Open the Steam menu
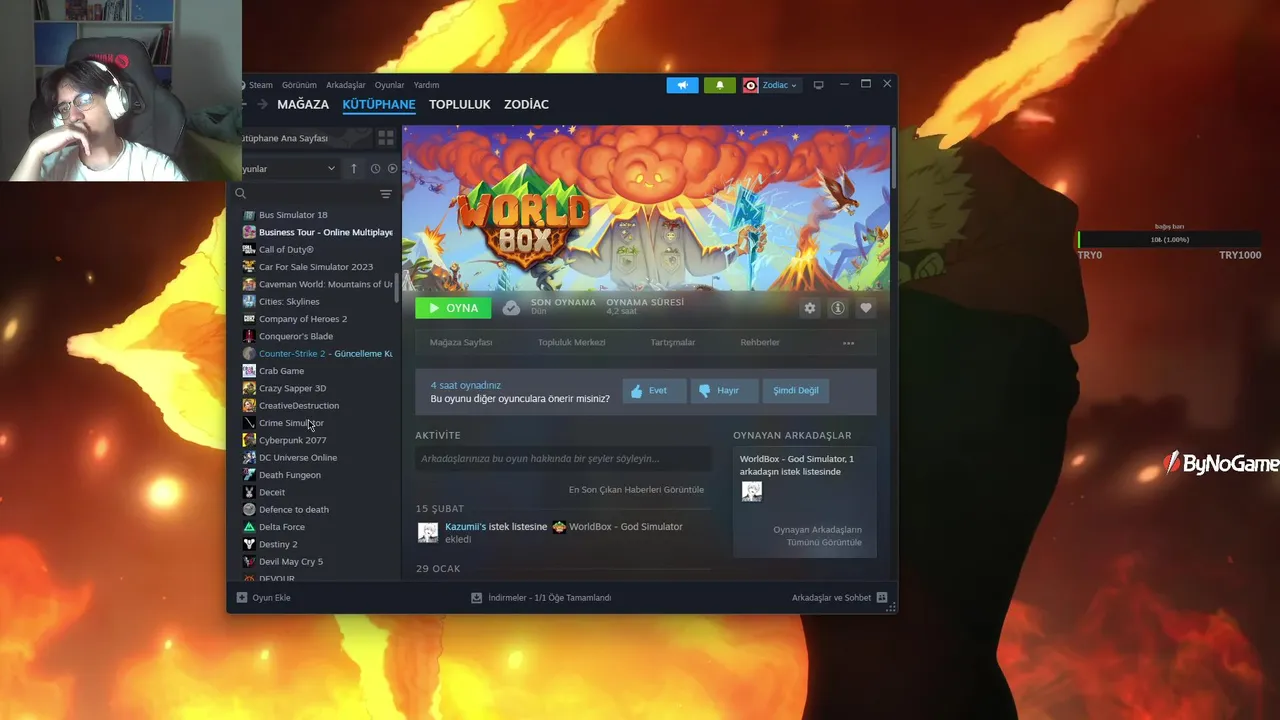 [x=260, y=85]
